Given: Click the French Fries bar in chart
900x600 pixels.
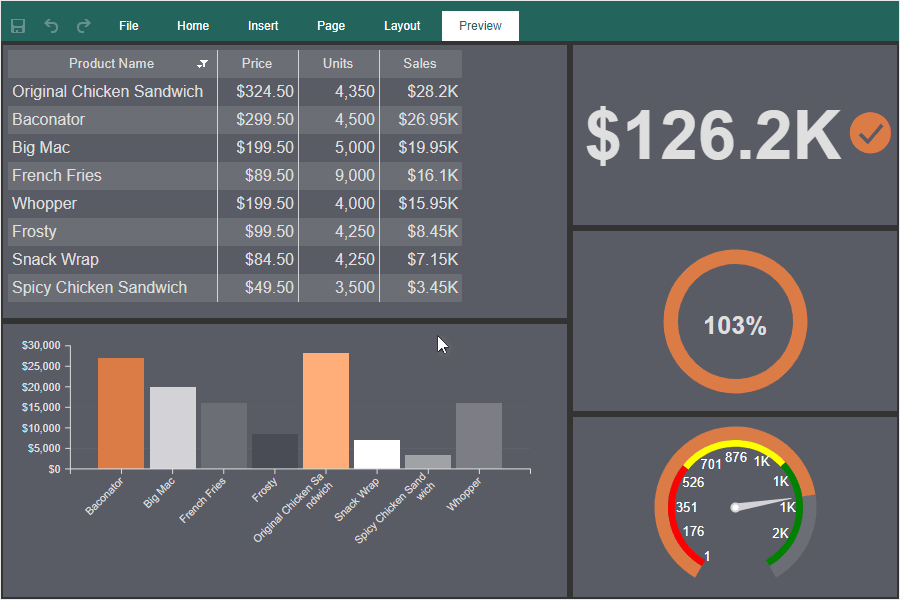Looking at the screenshot, I should [x=224, y=436].
